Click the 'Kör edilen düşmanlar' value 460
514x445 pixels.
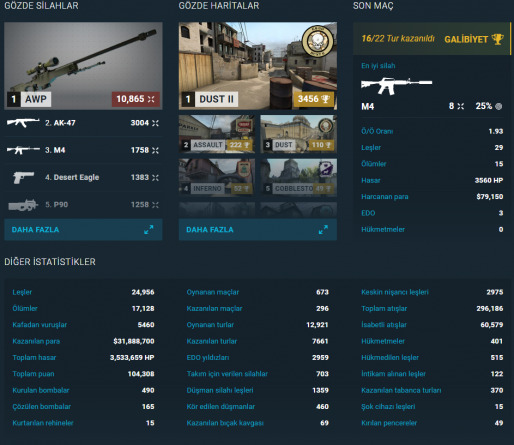tap(322, 407)
